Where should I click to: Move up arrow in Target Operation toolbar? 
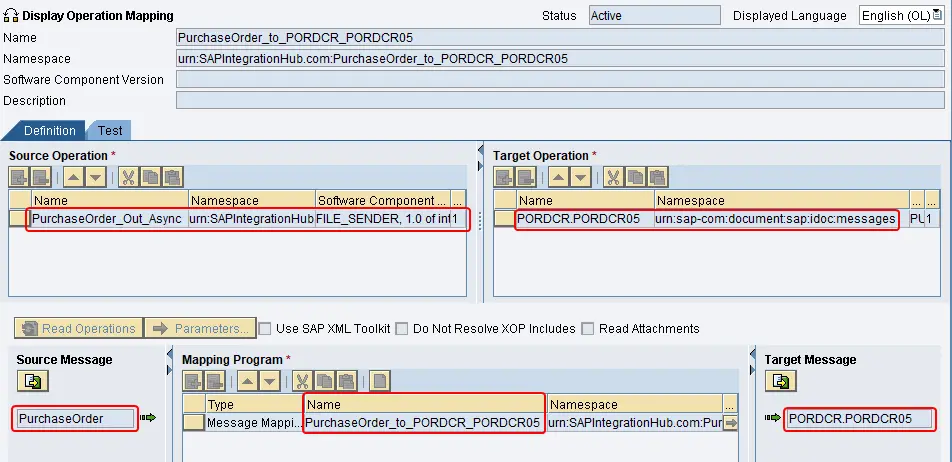pyautogui.click(x=558, y=177)
